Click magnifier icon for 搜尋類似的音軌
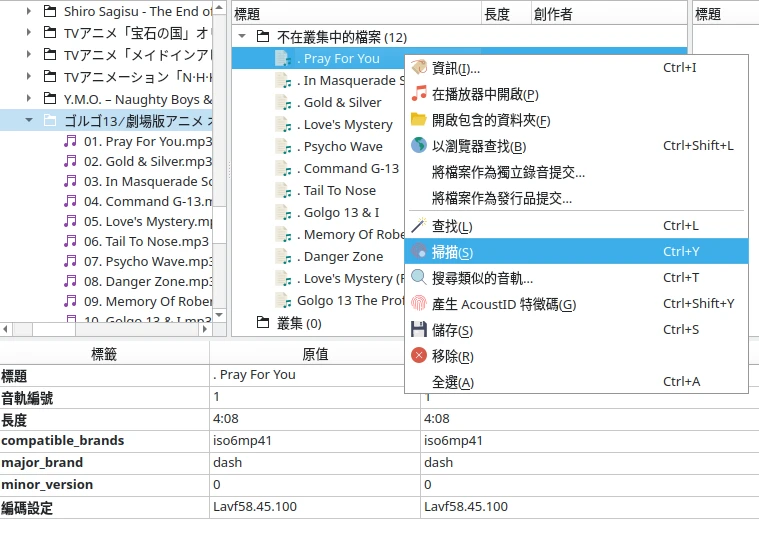The image size is (759, 539). [x=419, y=278]
